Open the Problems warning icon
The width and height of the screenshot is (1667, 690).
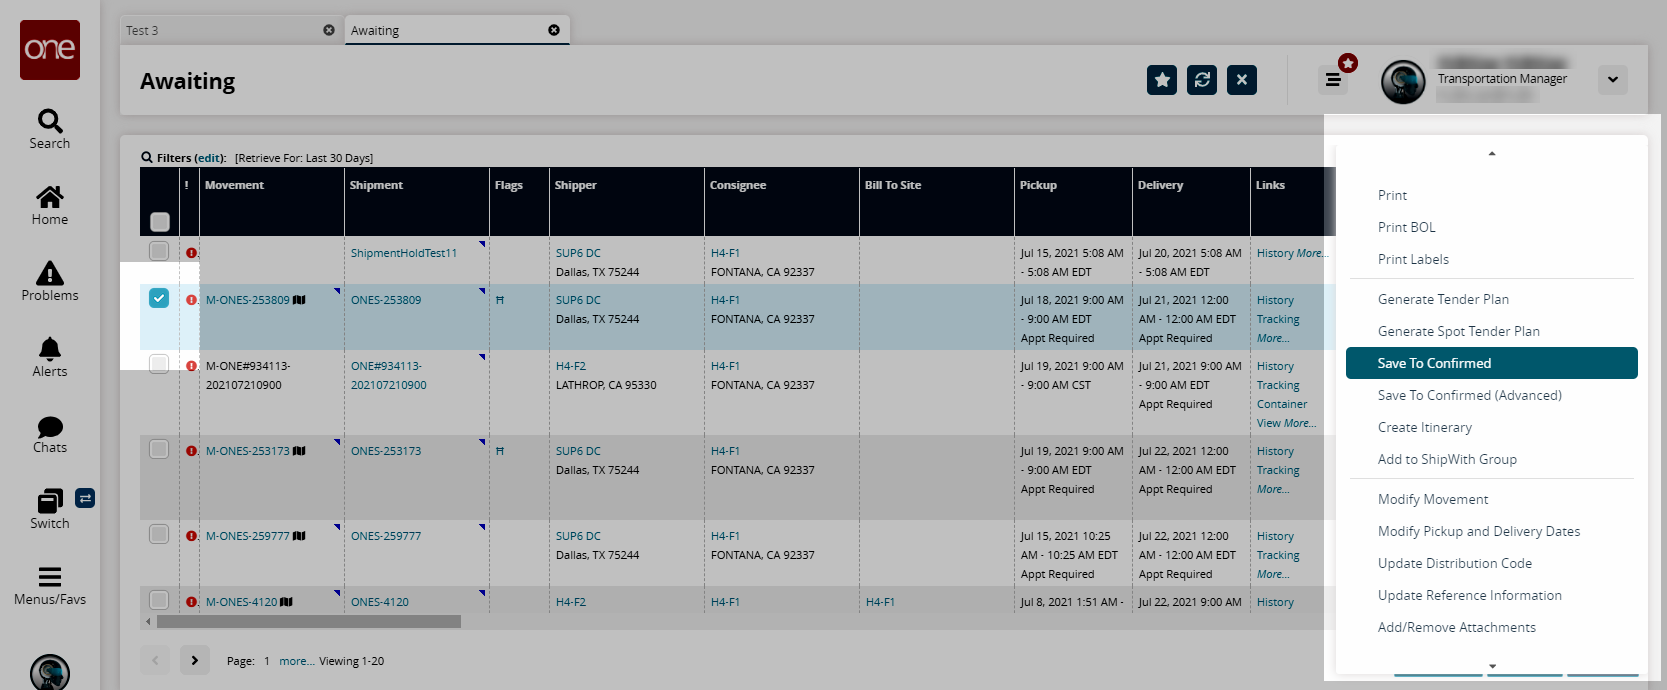[50, 273]
